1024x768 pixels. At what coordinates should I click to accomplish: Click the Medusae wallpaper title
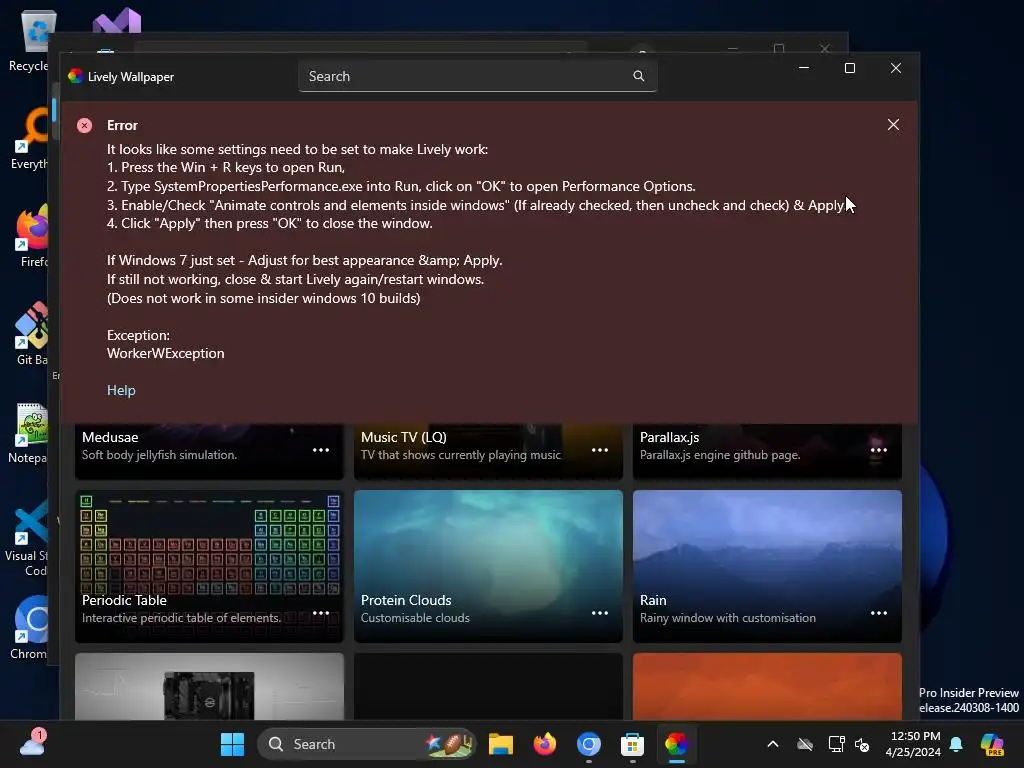[x=110, y=437]
